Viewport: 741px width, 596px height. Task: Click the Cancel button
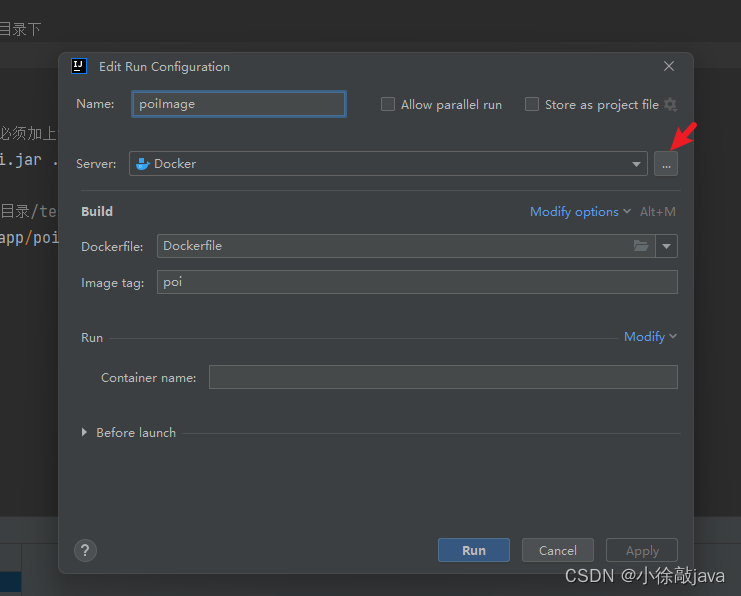[558, 550]
